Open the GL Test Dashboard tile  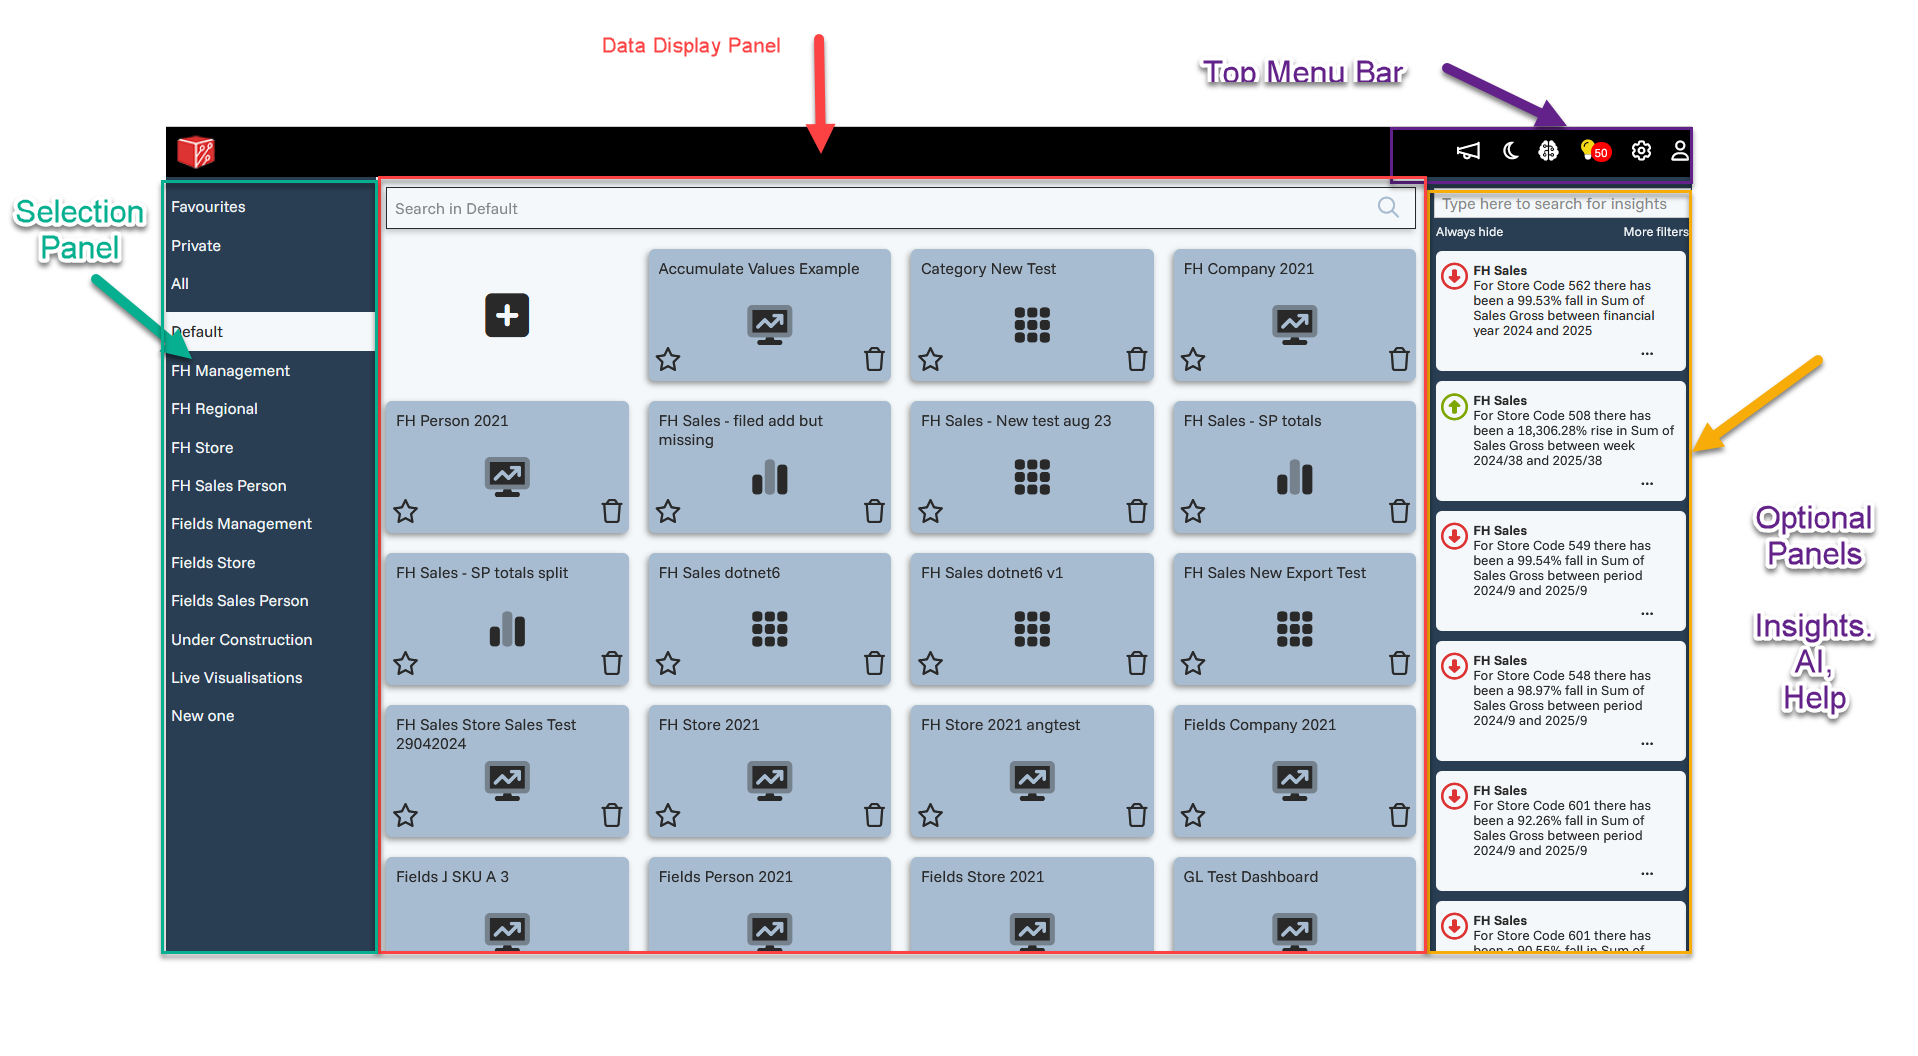point(1294,904)
